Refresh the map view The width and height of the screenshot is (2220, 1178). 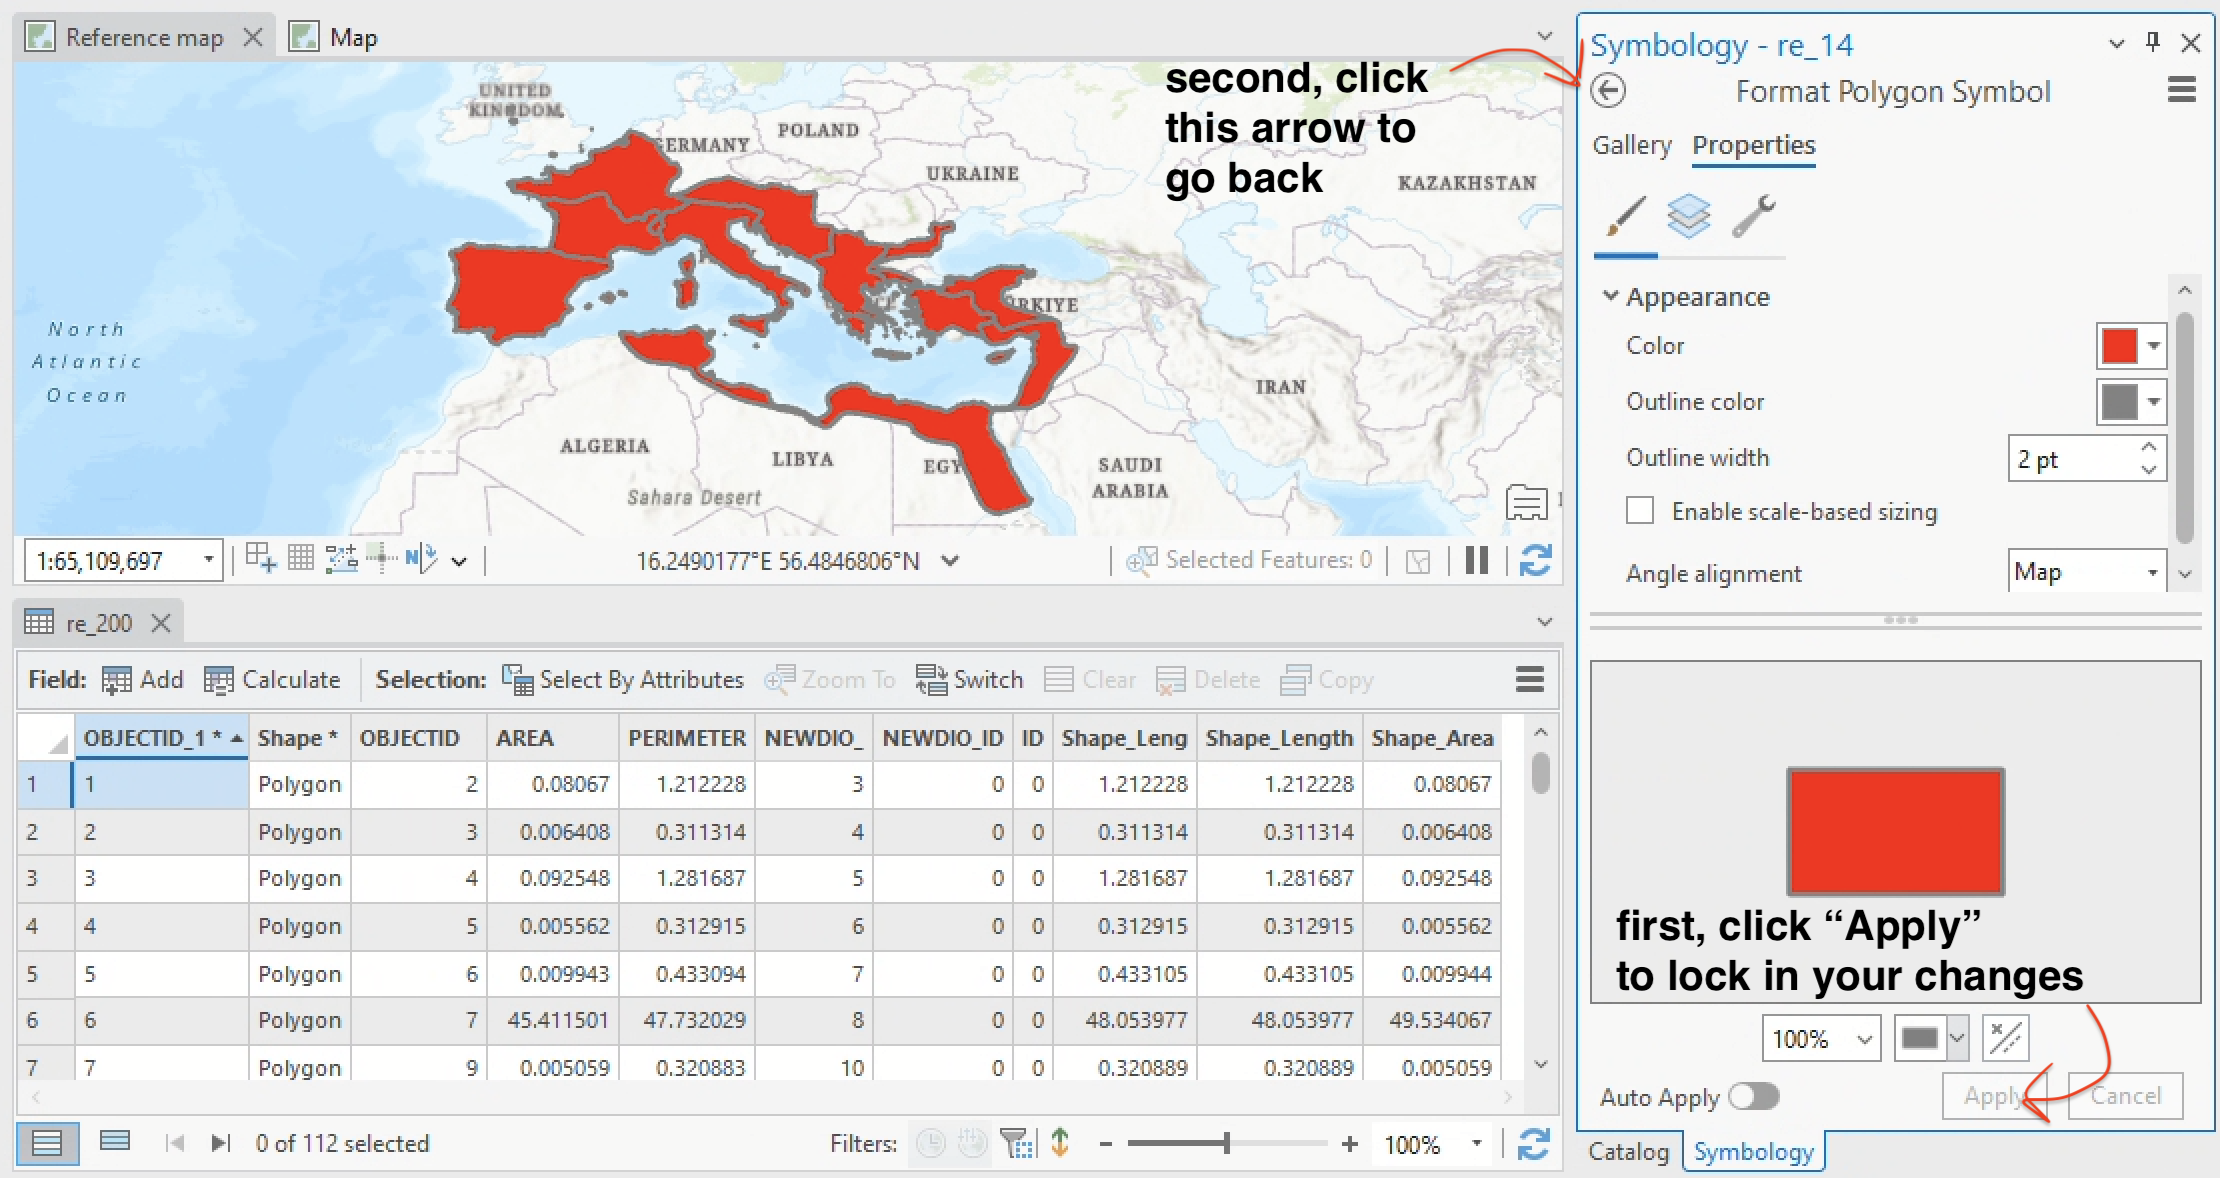(1535, 560)
